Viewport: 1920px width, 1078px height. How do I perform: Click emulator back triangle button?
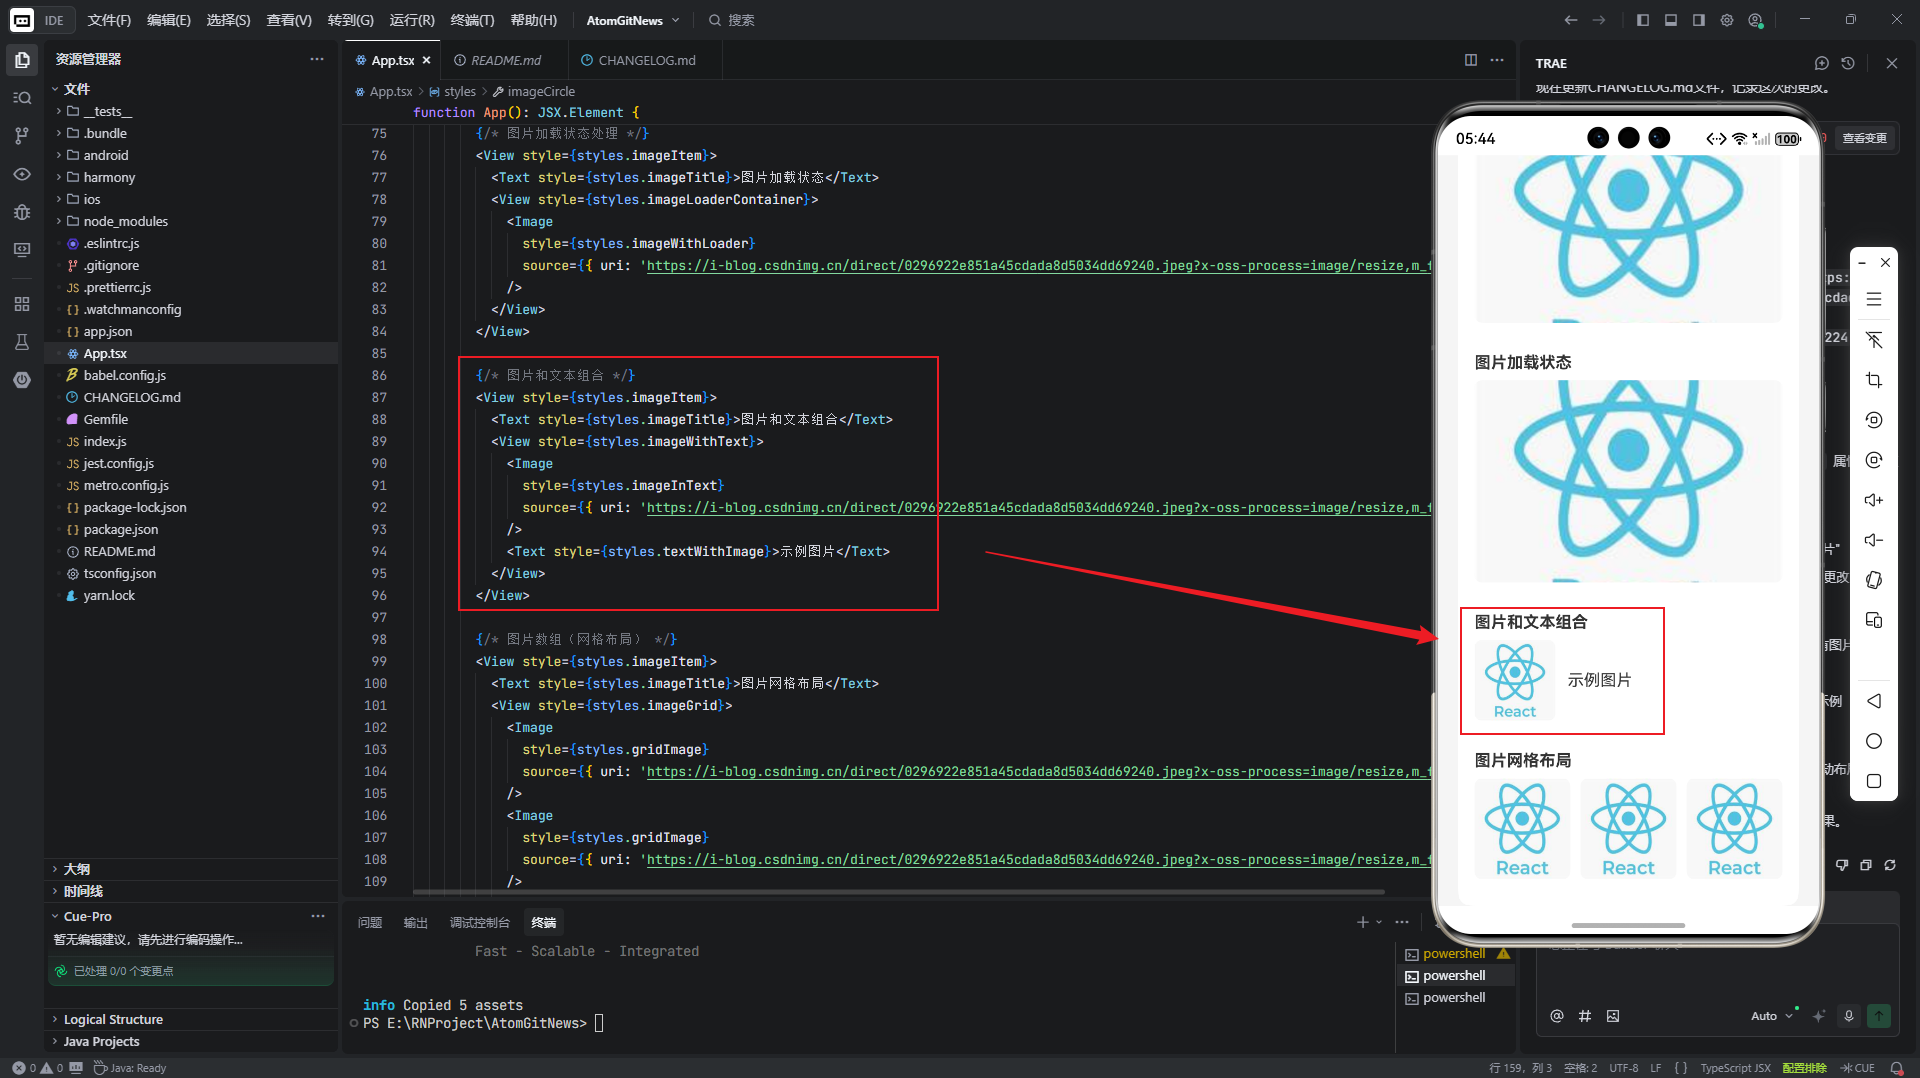(x=1874, y=701)
